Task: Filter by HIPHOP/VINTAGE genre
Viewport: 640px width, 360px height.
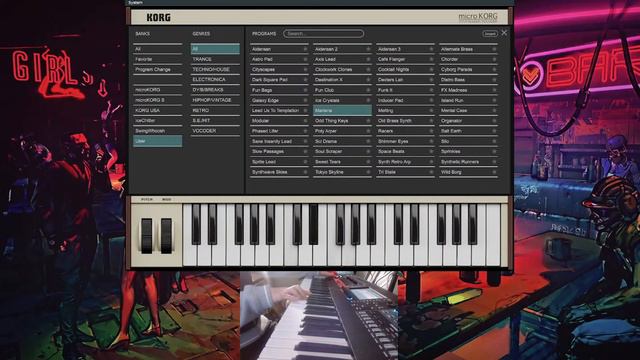Action: tap(215, 100)
